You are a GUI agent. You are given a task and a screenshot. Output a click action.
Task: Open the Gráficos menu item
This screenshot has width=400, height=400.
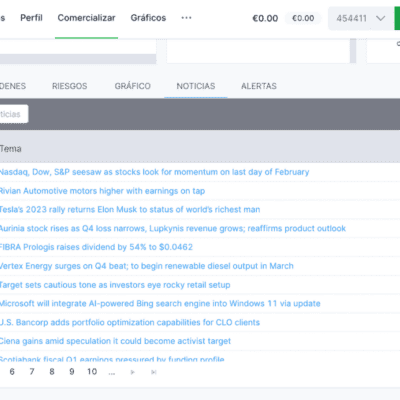pos(148,18)
